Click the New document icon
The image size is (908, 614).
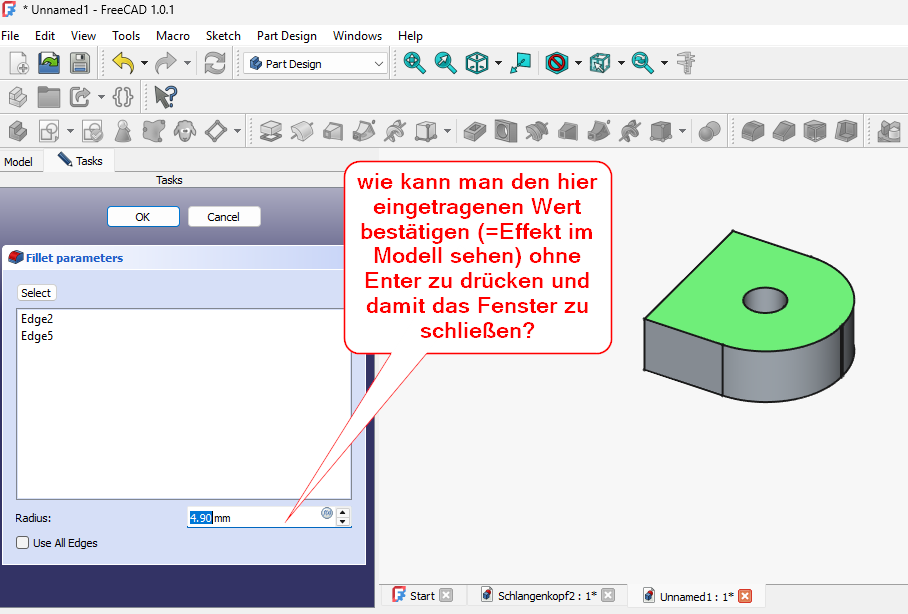19,63
